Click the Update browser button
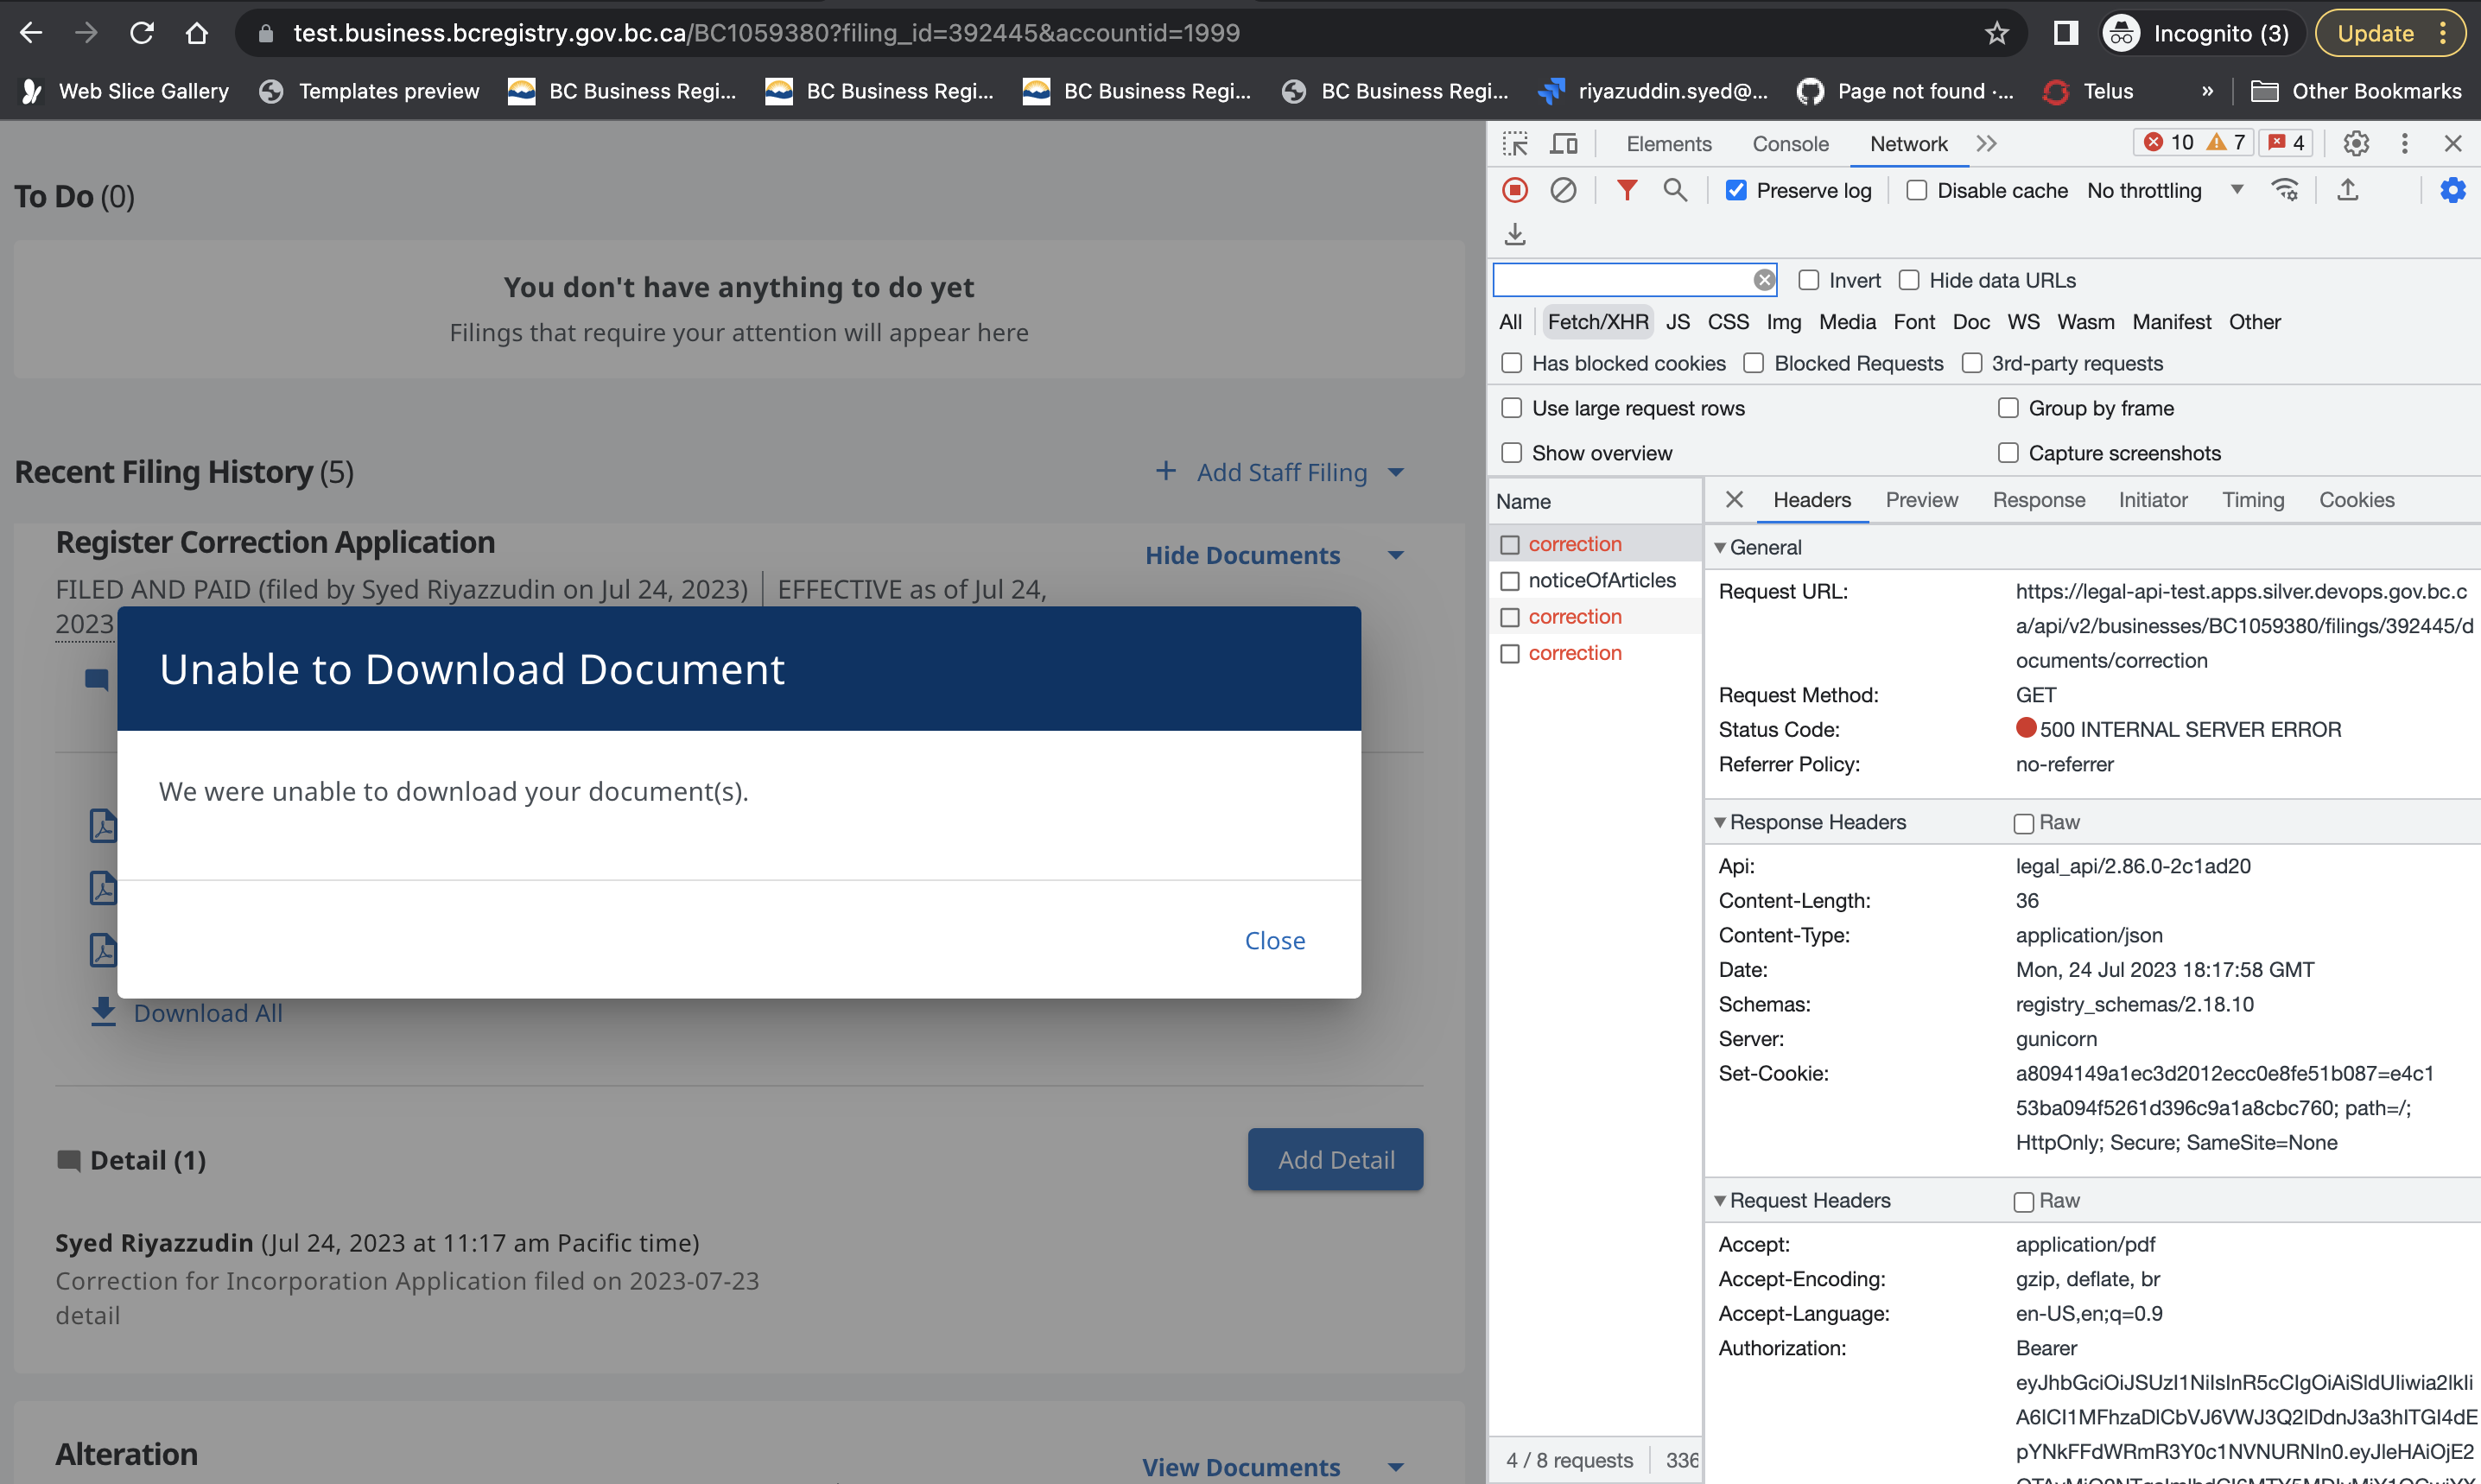The width and height of the screenshot is (2481, 1484). (2391, 34)
